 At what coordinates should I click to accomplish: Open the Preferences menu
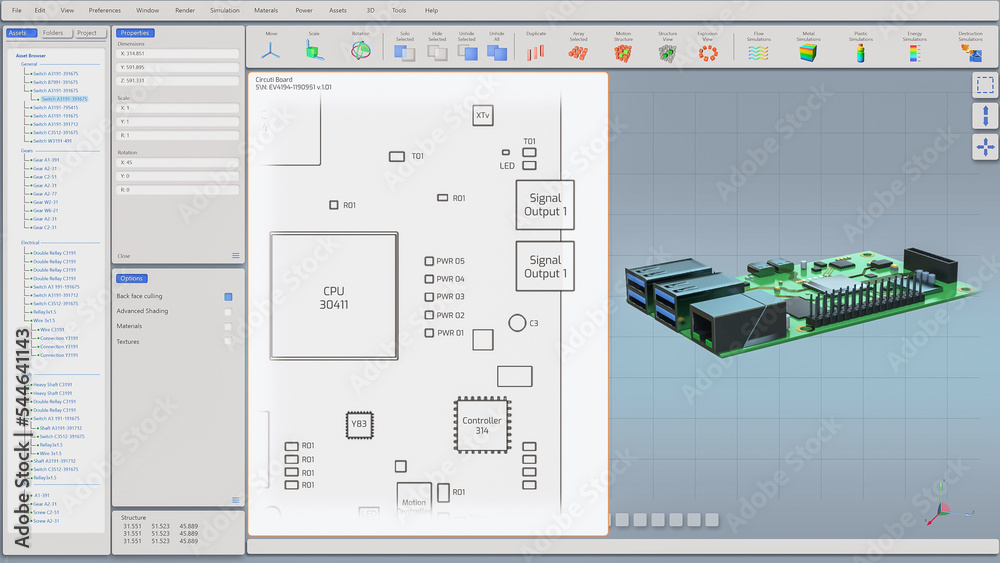click(105, 10)
